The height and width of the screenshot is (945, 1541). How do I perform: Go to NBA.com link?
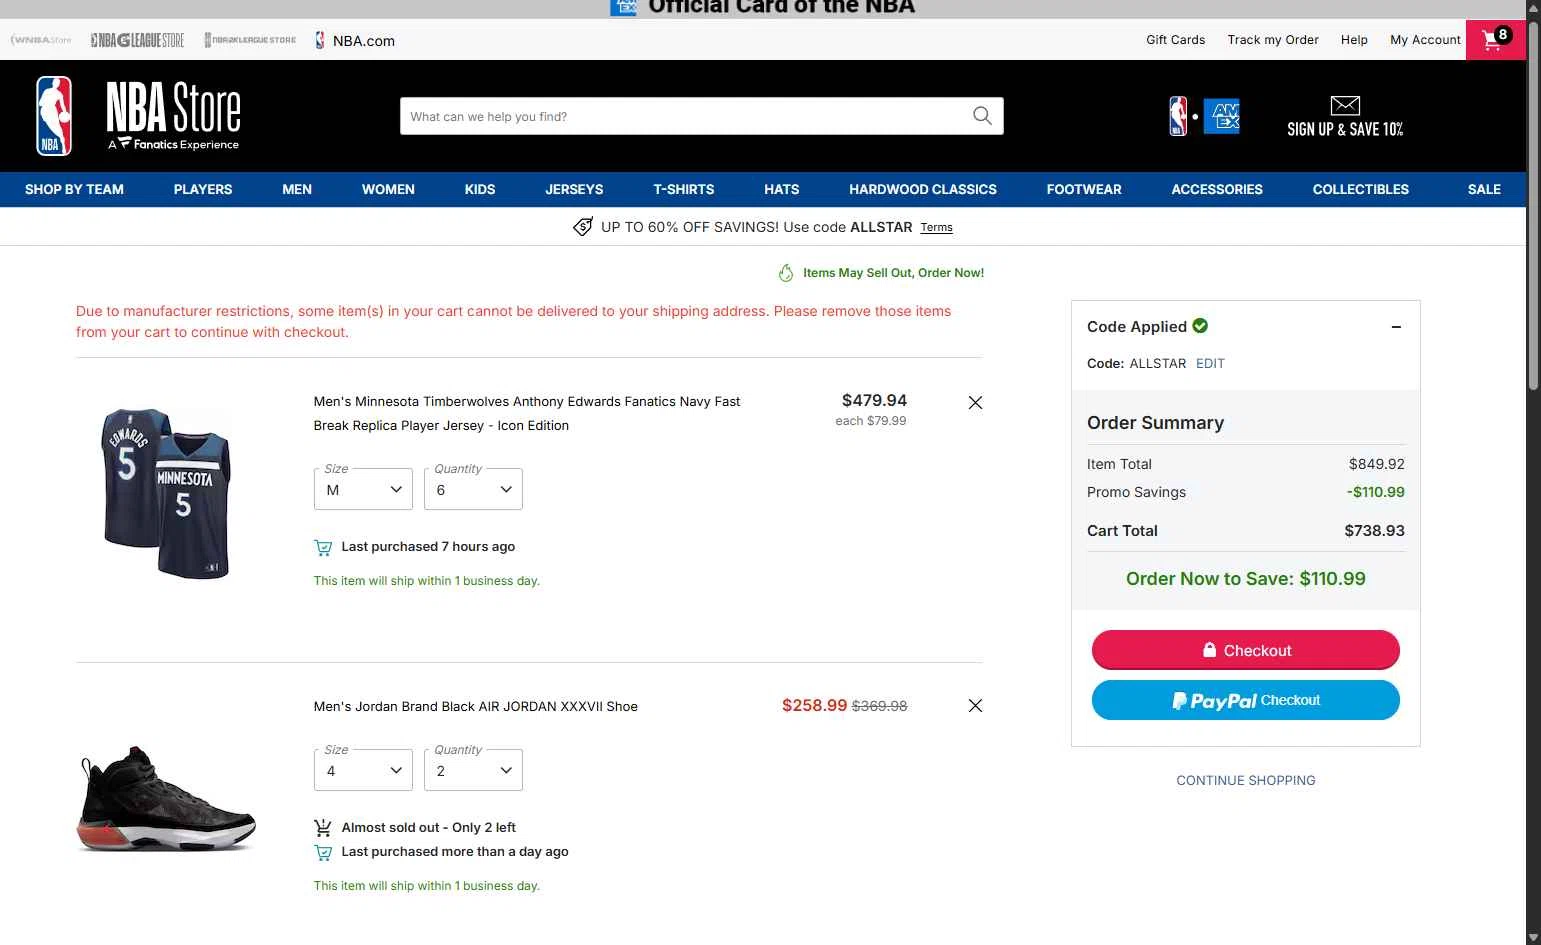click(355, 41)
